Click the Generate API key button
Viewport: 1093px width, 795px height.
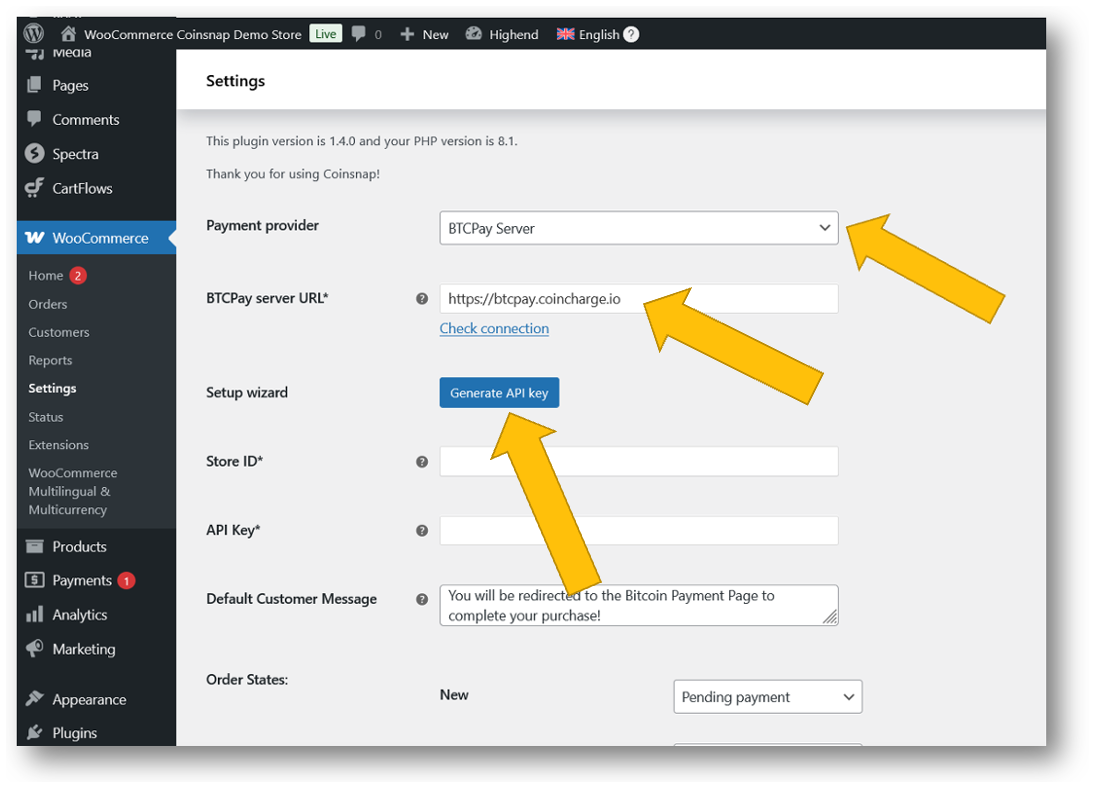point(499,393)
